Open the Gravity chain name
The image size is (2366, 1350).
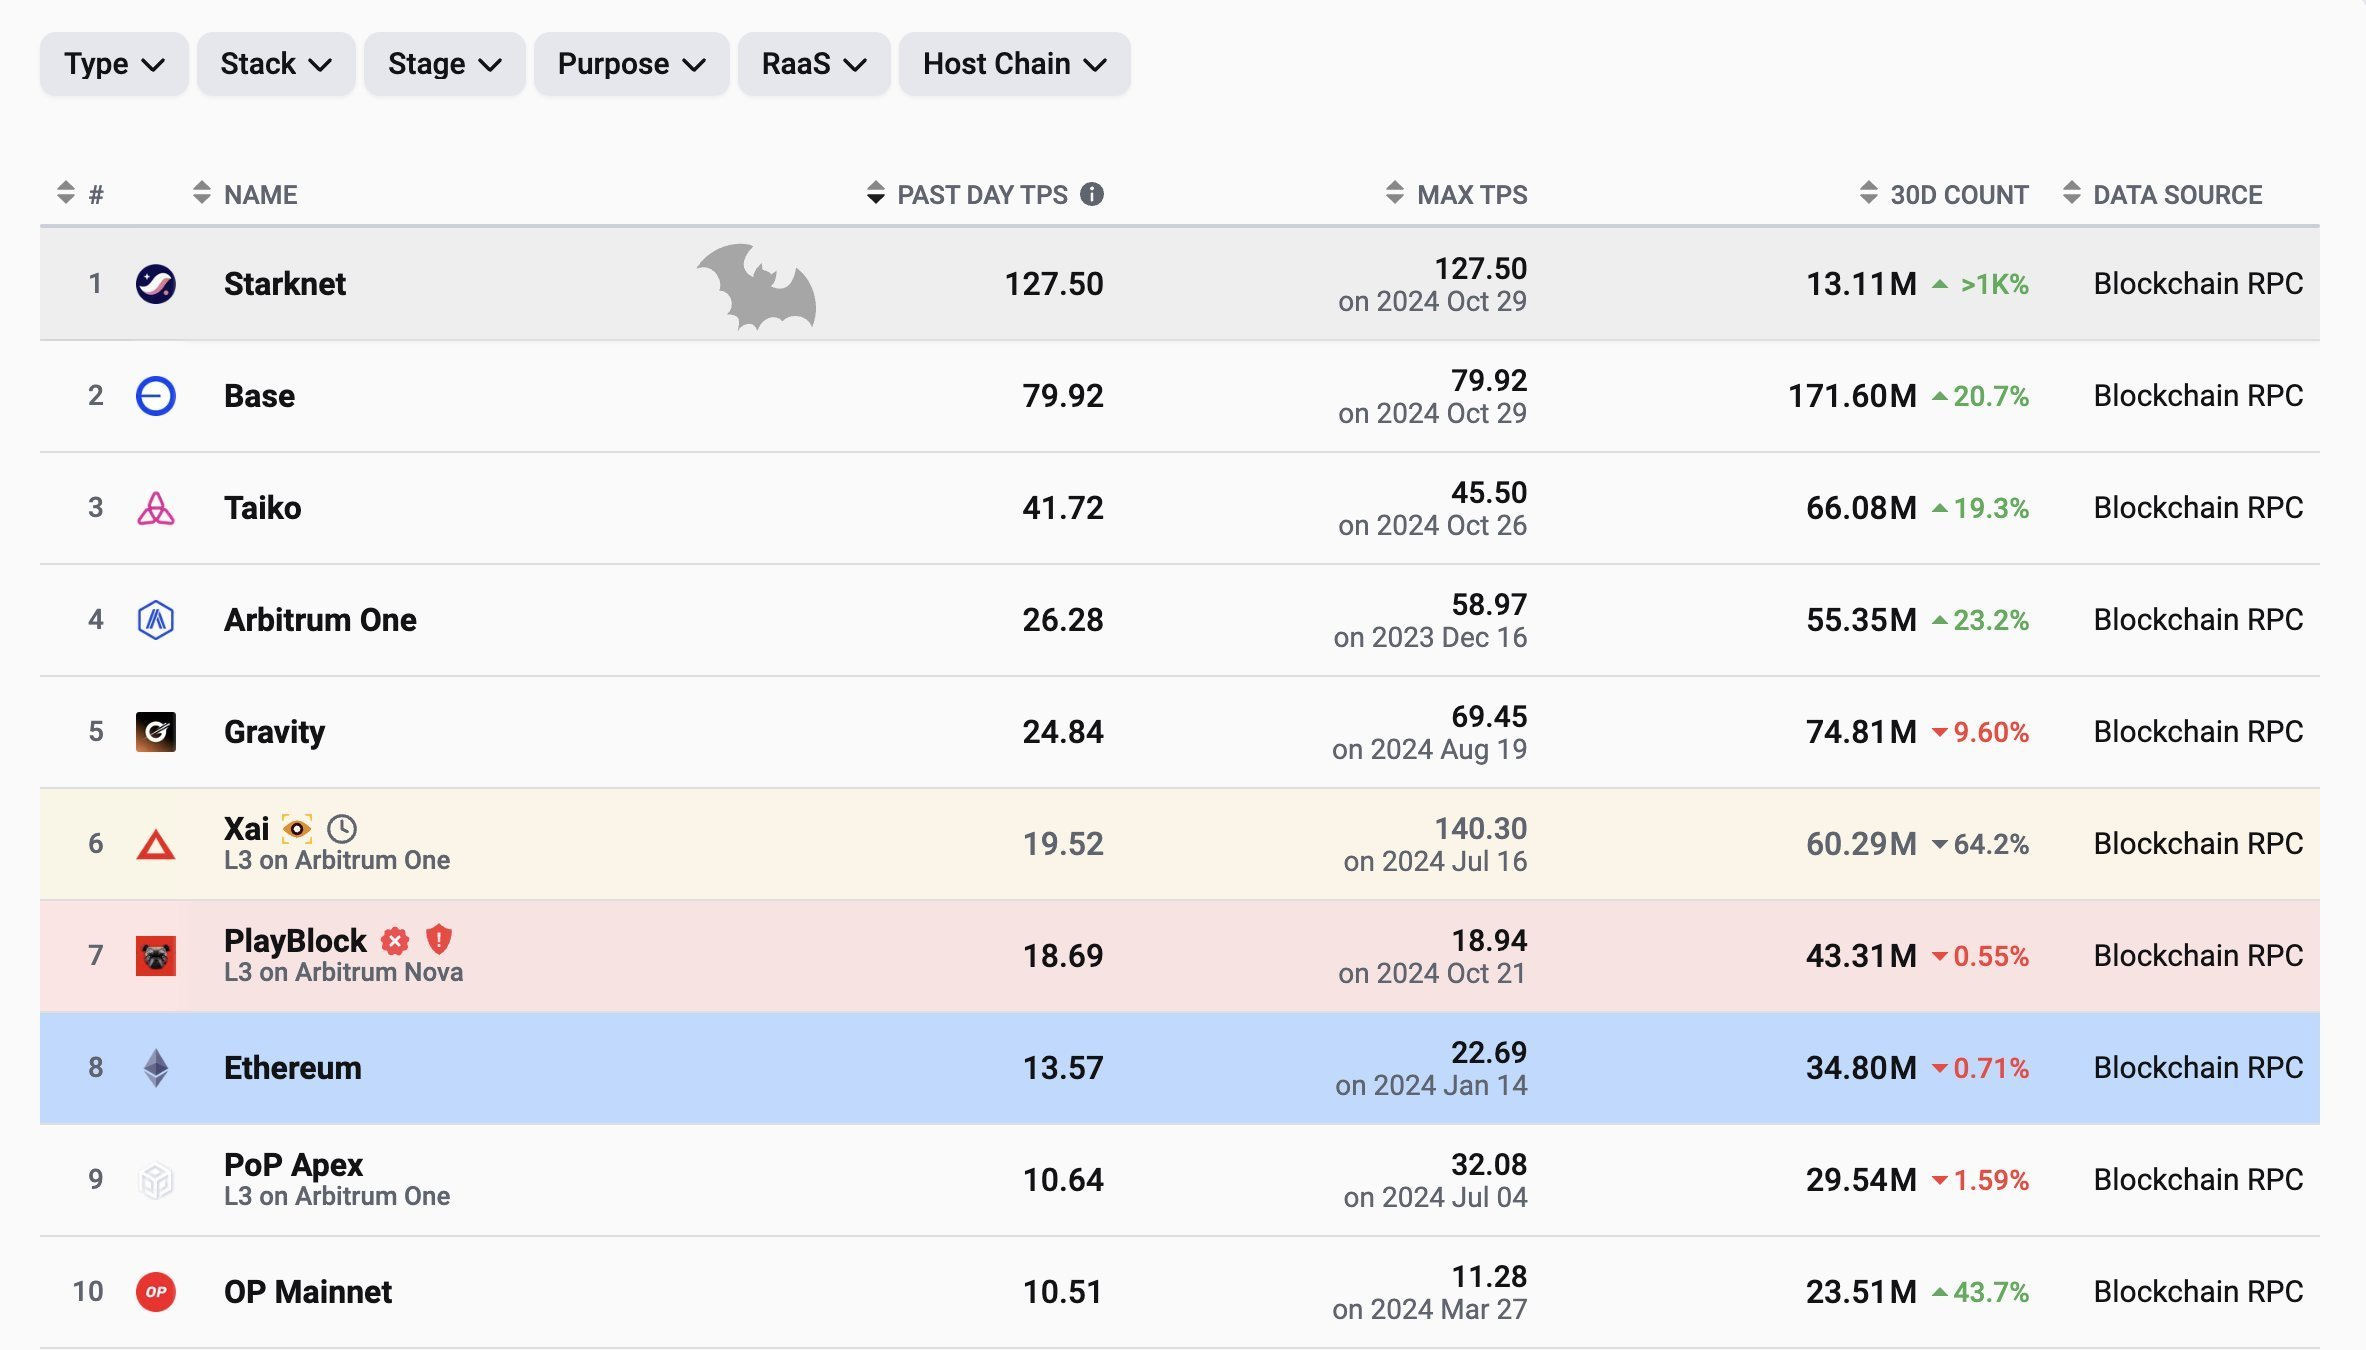click(275, 733)
